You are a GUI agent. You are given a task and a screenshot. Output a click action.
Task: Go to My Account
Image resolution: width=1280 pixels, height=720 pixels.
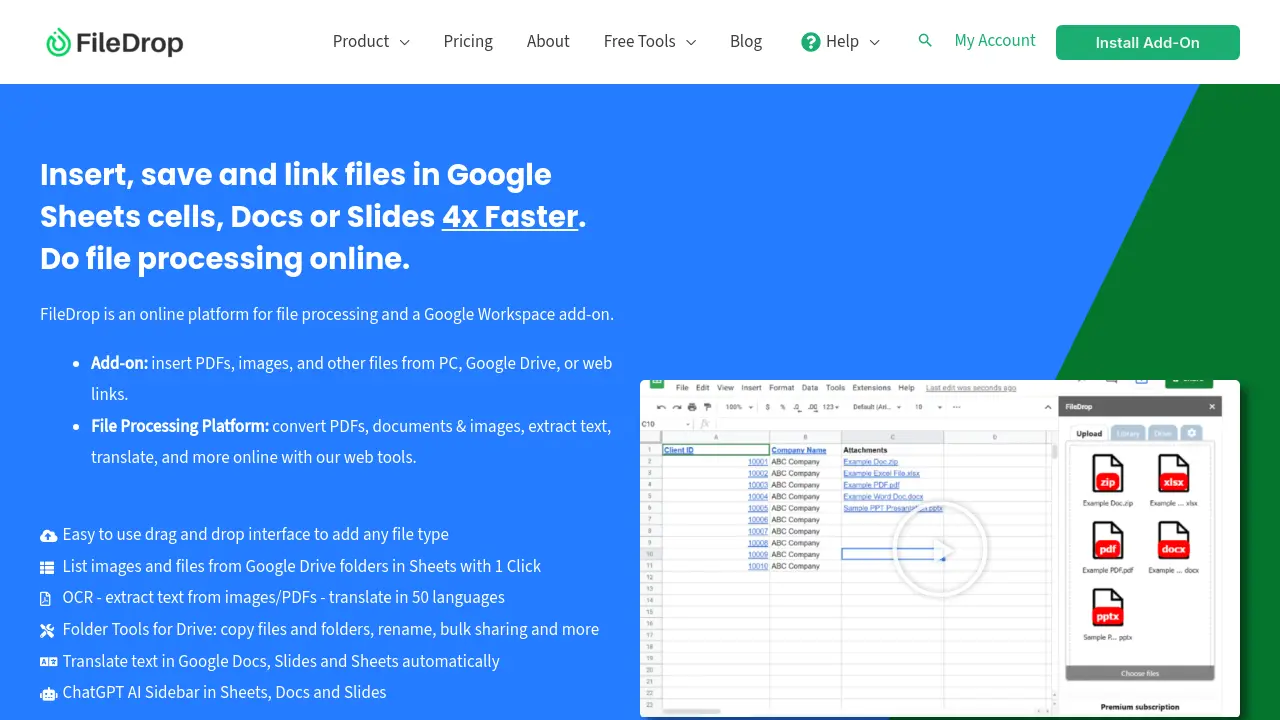click(995, 40)
